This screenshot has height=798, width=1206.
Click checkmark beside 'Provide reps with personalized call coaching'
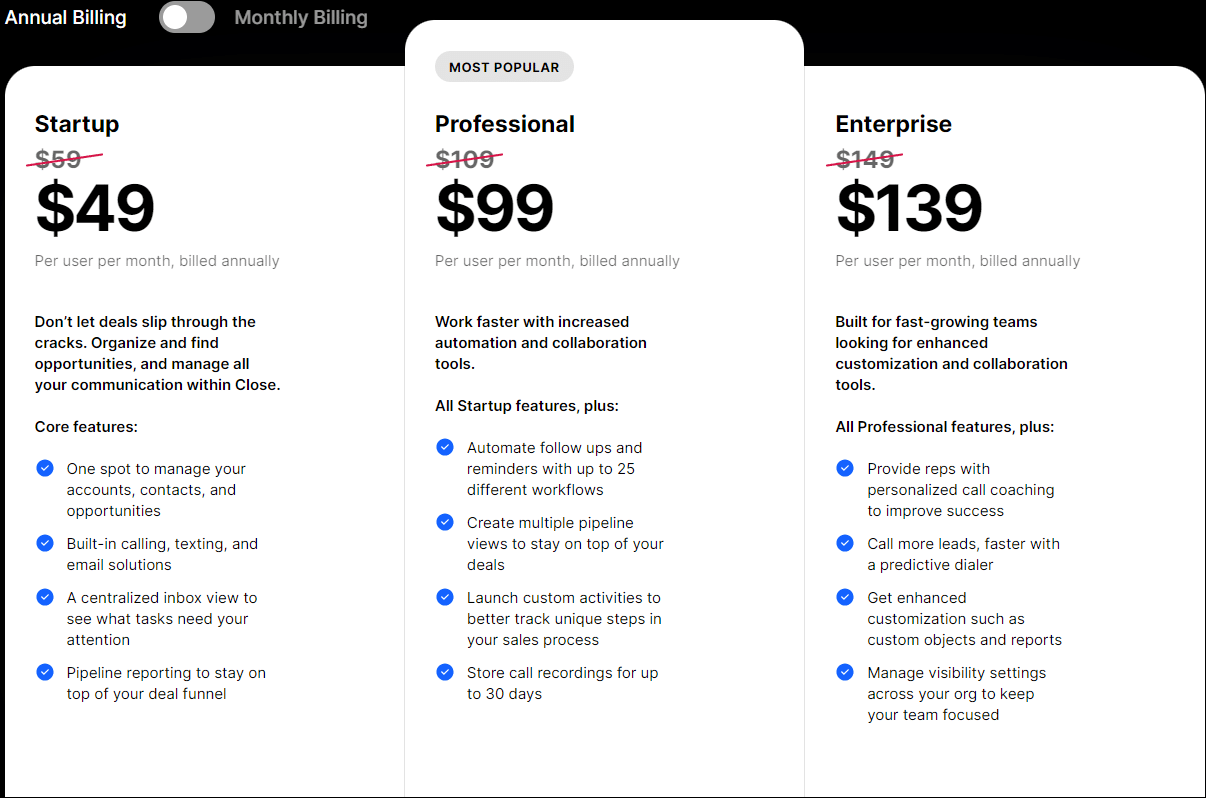point(845,468)
